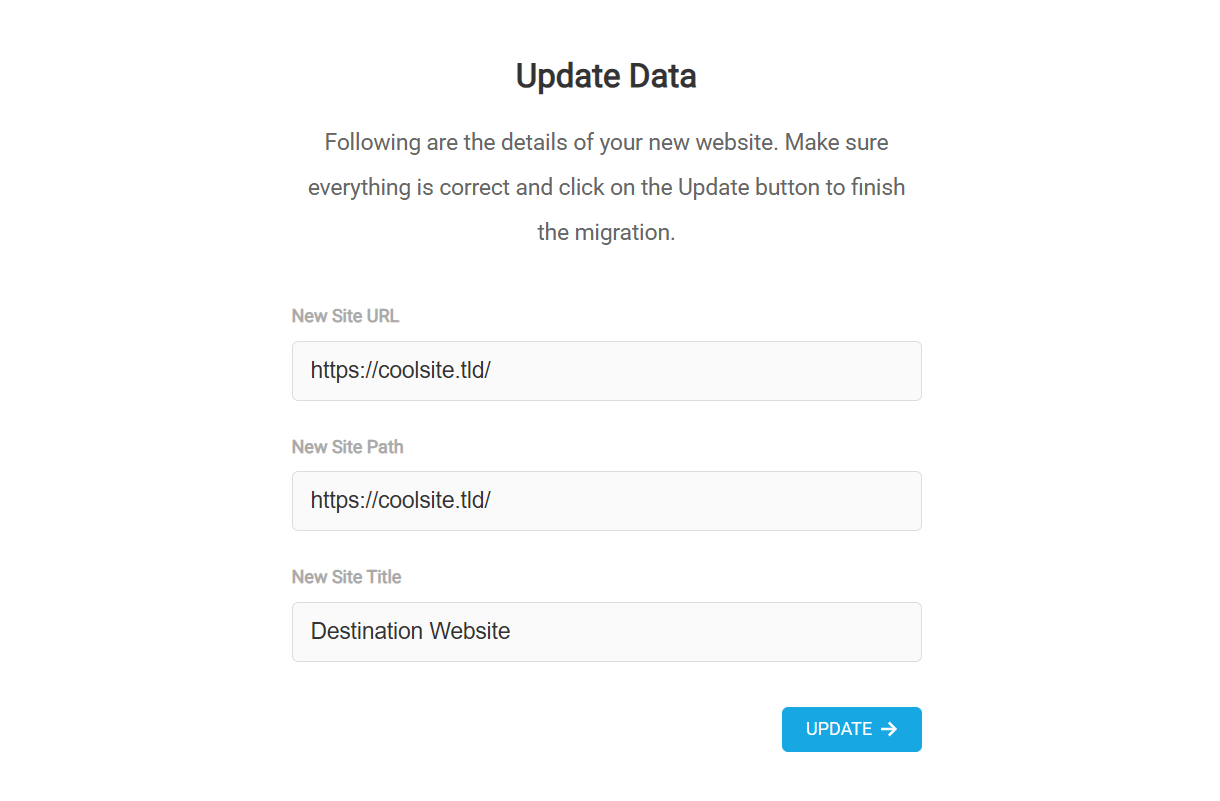The height and width of the screenshot is (801, 1220).
Task: Click the path value in the second field
Action: click(400, 500)
